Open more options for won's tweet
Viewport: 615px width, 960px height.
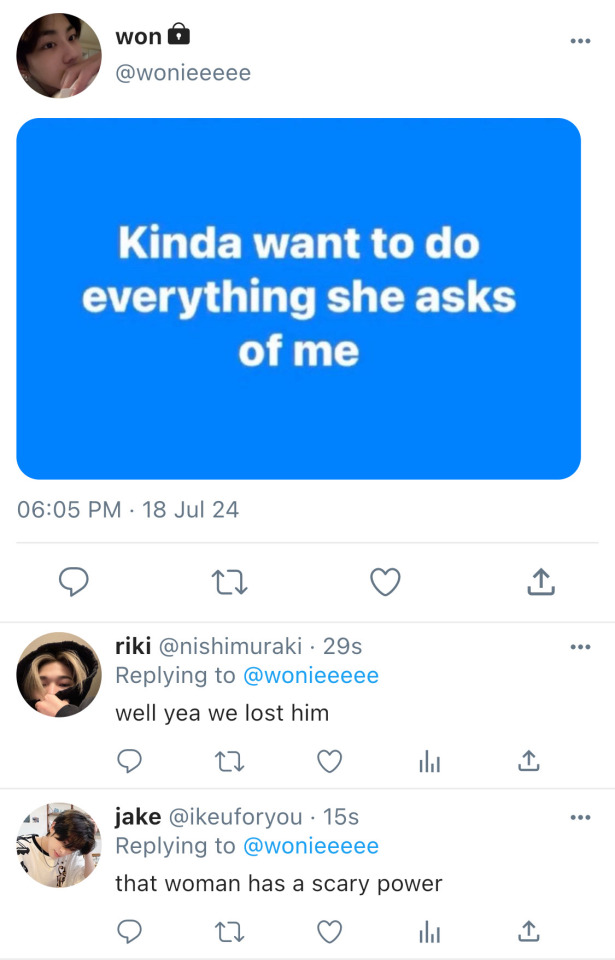(x=580, y=41)
